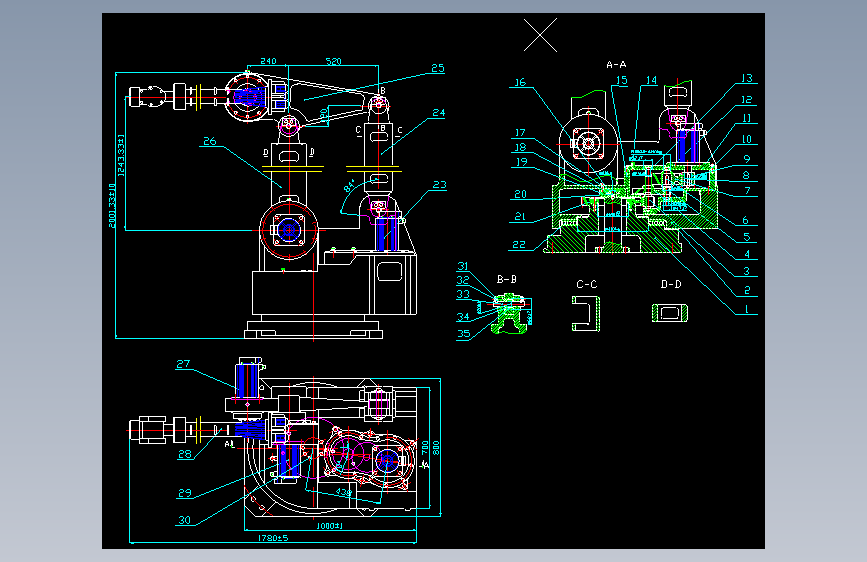Select the C-C section bracket profile drawing
The height and width of the screenshot is (562, 867).
point(586,314)
